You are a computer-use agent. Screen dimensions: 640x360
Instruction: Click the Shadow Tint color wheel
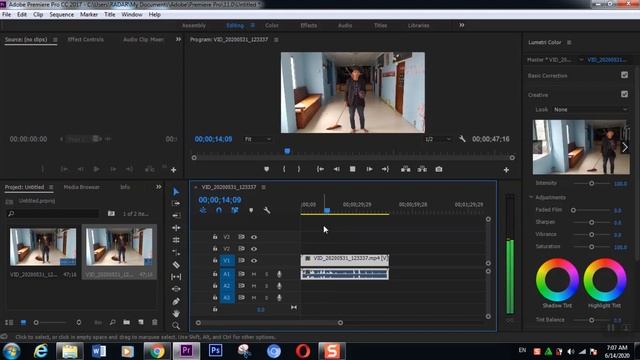click(557, 280)
